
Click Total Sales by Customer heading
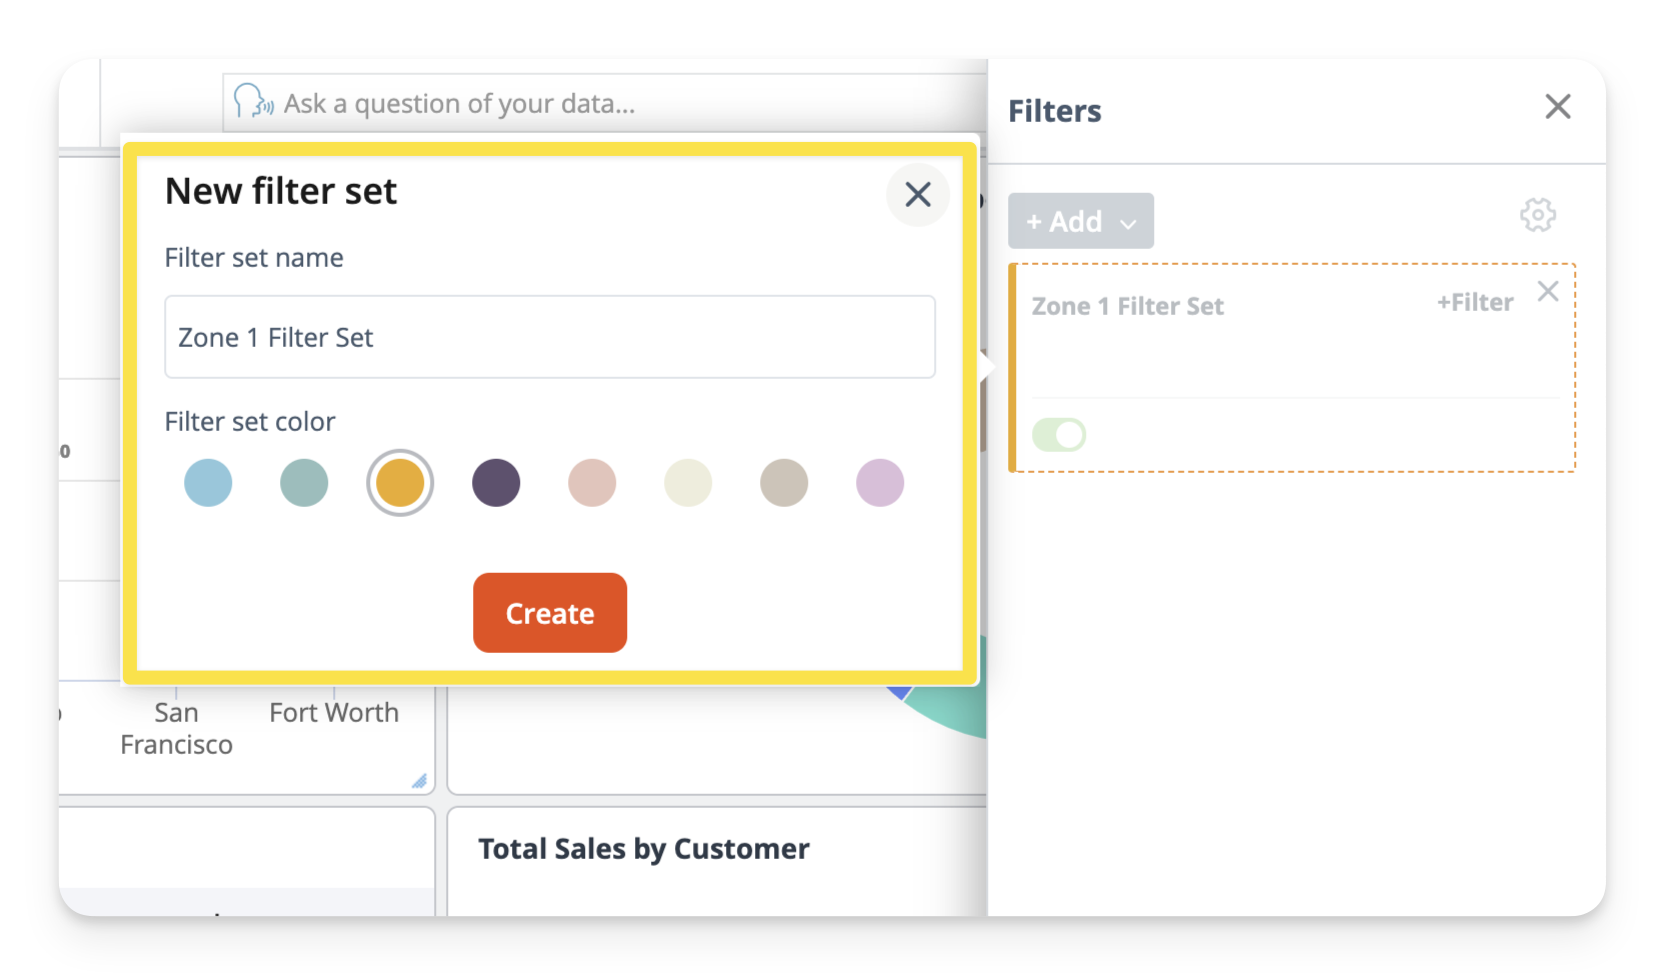(643, 849)
